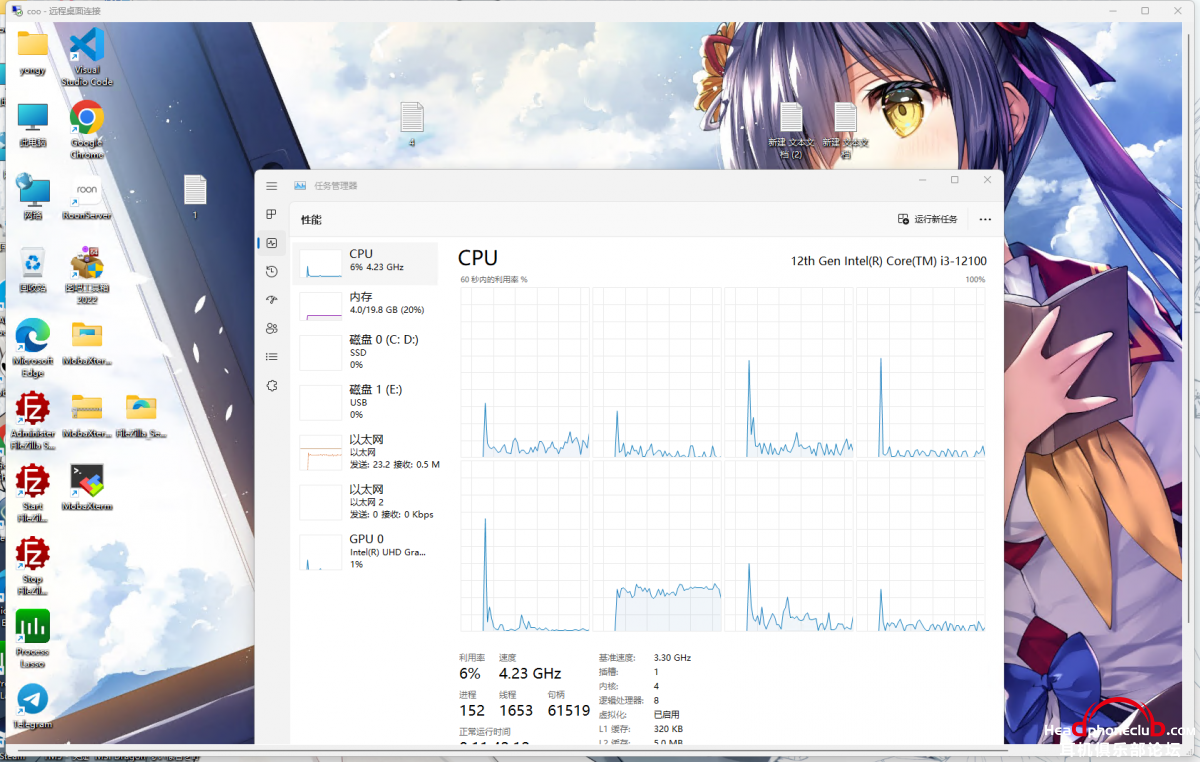Open App history from the Task Manager sidebar
The image size is (1200, 762).
(271, 271)
